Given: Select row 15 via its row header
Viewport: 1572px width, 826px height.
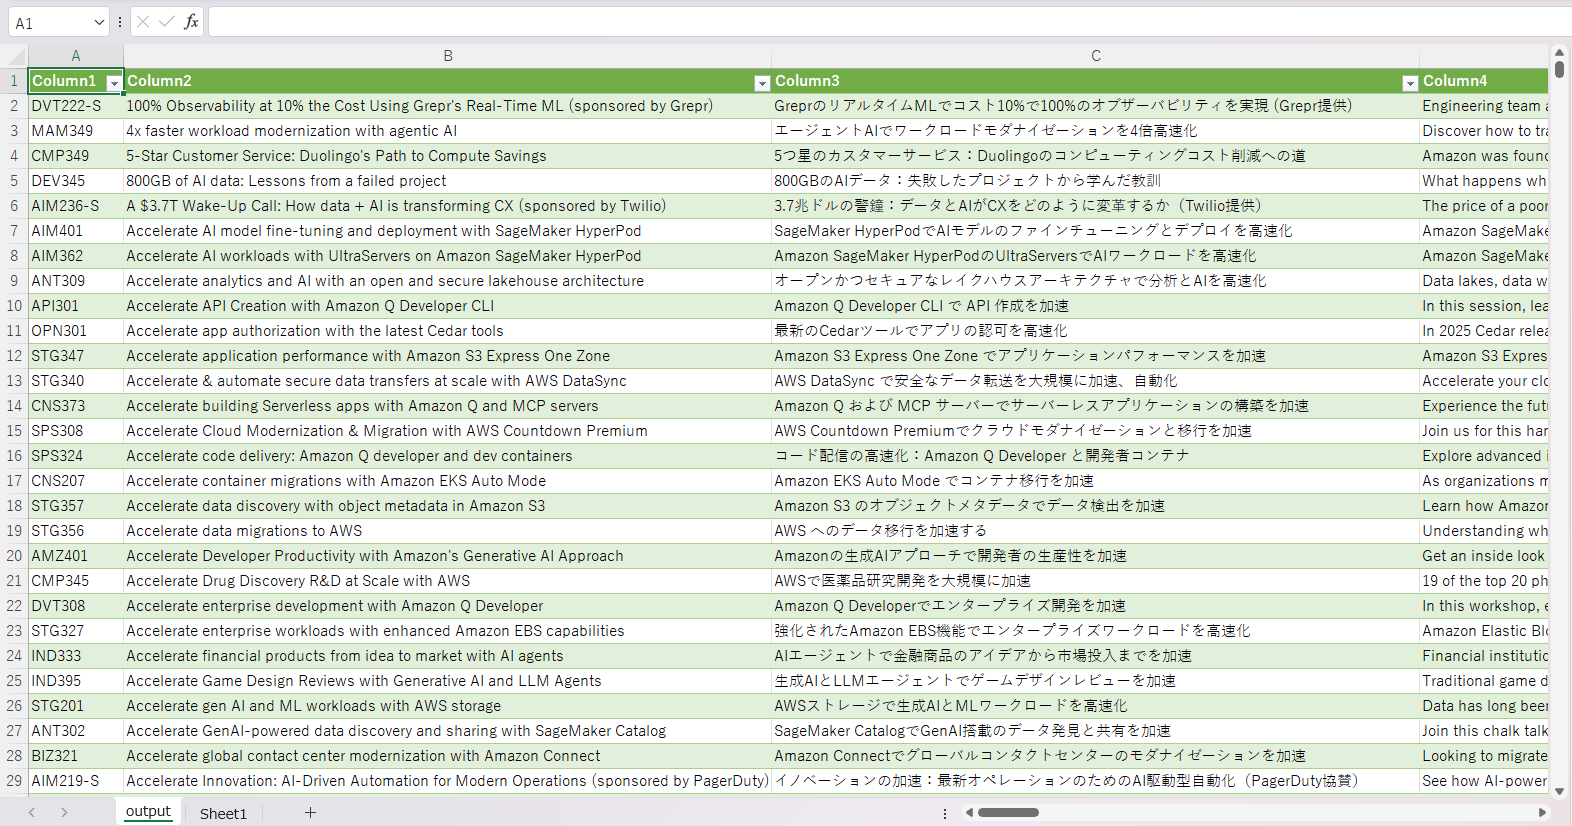Looking at the screenshot, I should (14, 431).
